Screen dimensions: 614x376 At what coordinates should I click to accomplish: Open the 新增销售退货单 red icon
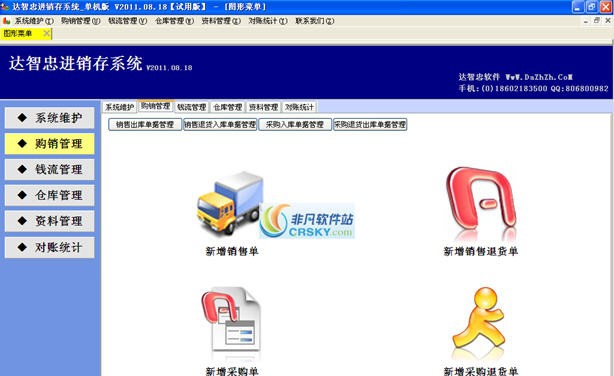481,203
